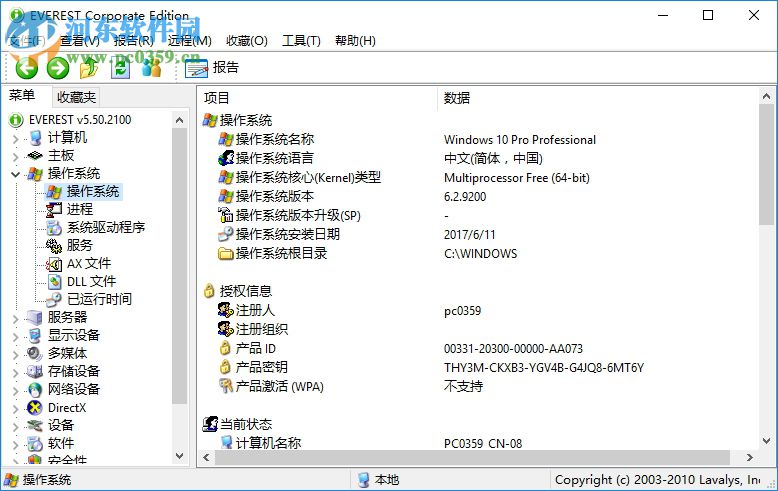
Task: Expand the 计算机 tree node
Action: click(x=15, y=139)
